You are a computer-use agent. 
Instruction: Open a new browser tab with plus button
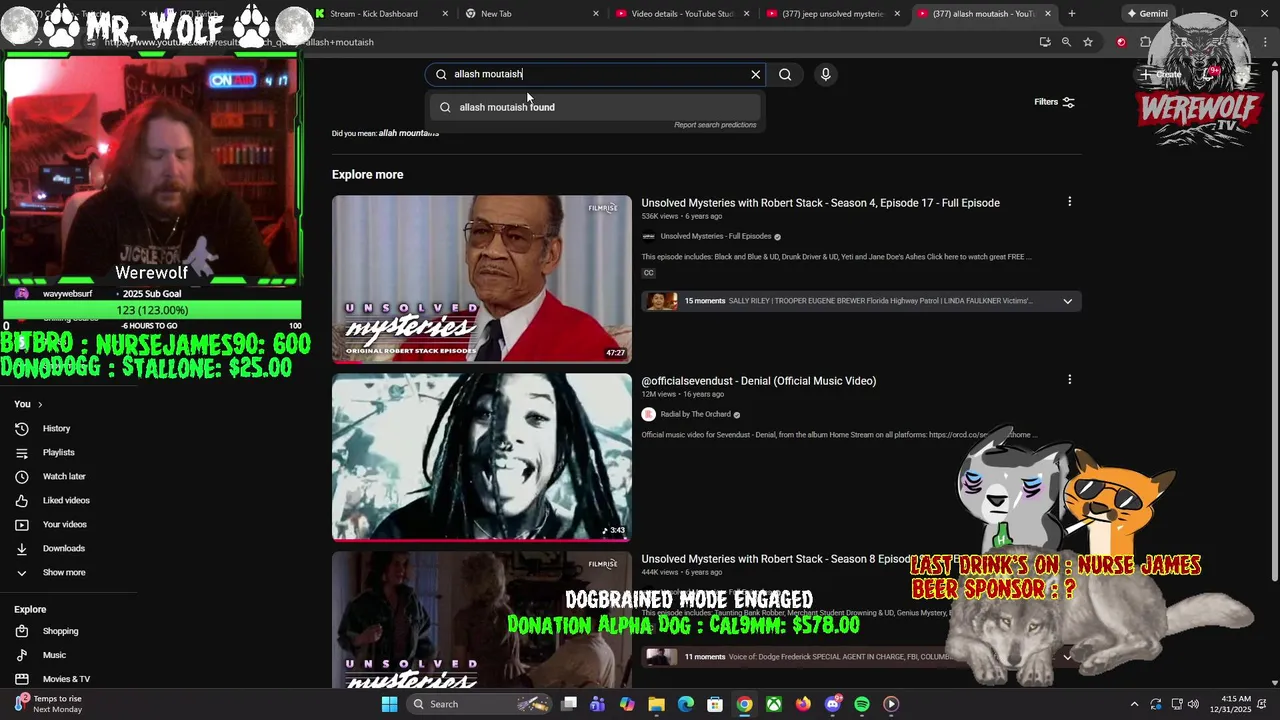(1071, 14)
